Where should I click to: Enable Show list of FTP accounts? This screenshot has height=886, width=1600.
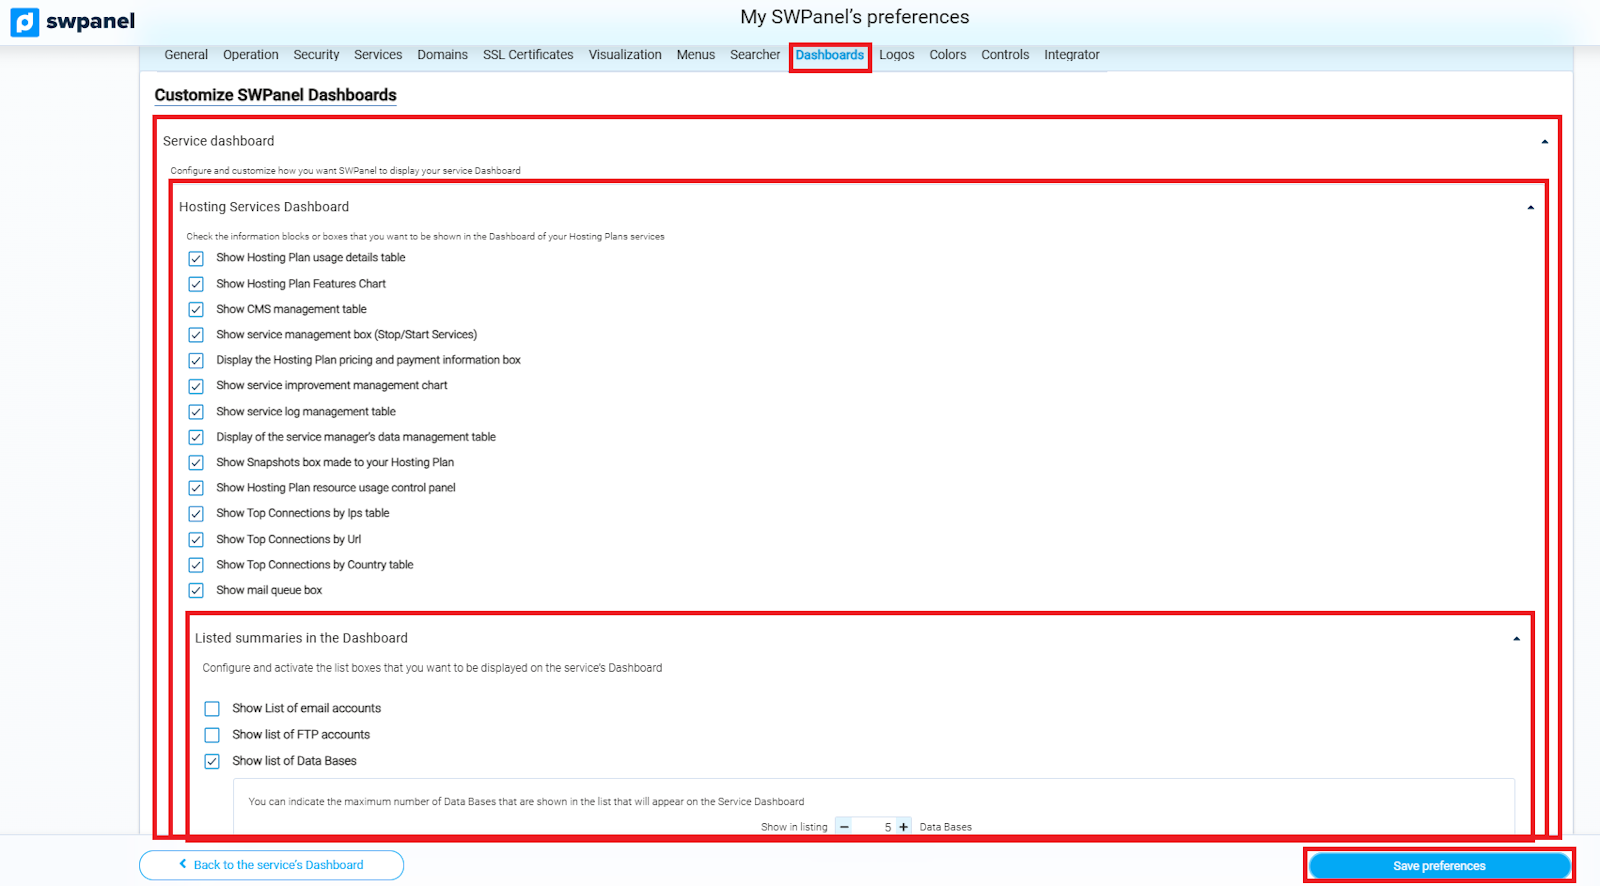click(x=212, y=735)
